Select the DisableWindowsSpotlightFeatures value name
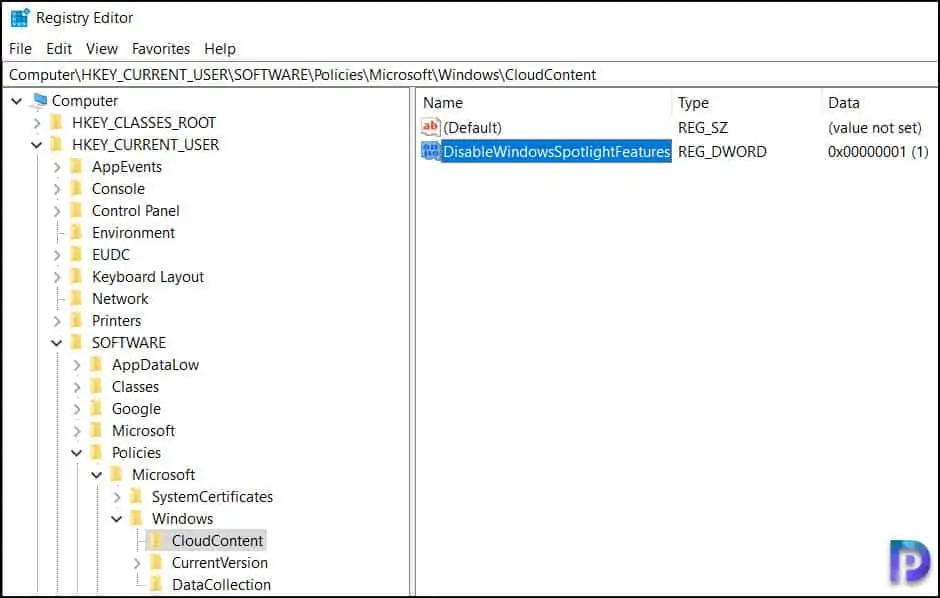Viewport: 940px width, 598px height. [x=556, y=152]
